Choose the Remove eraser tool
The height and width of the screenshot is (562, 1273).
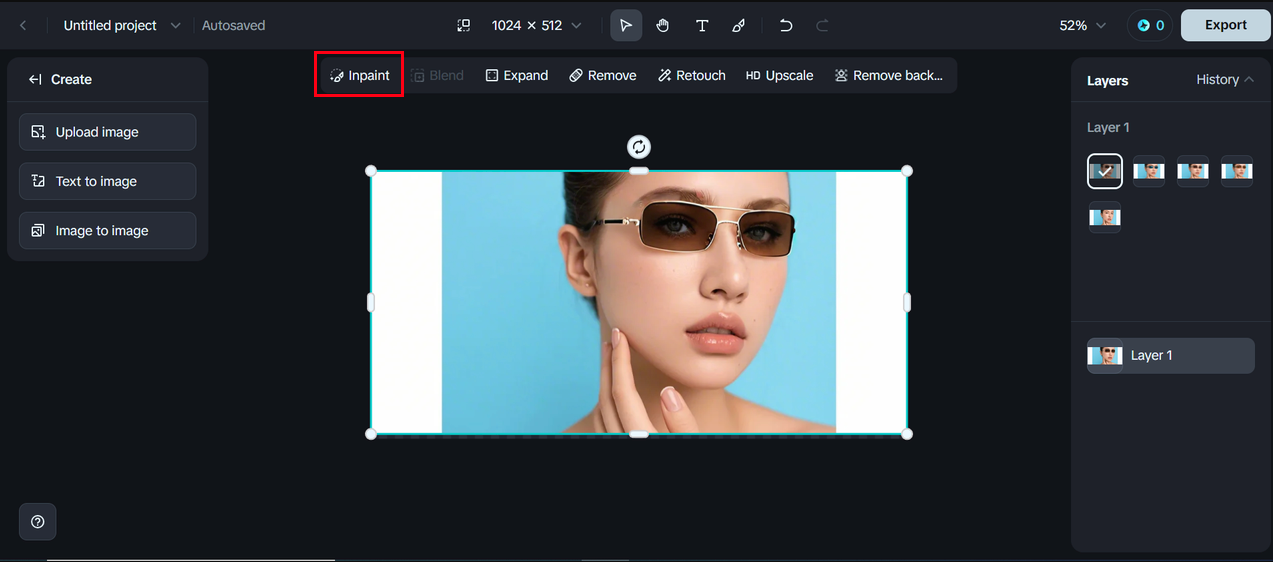point(603,75)
